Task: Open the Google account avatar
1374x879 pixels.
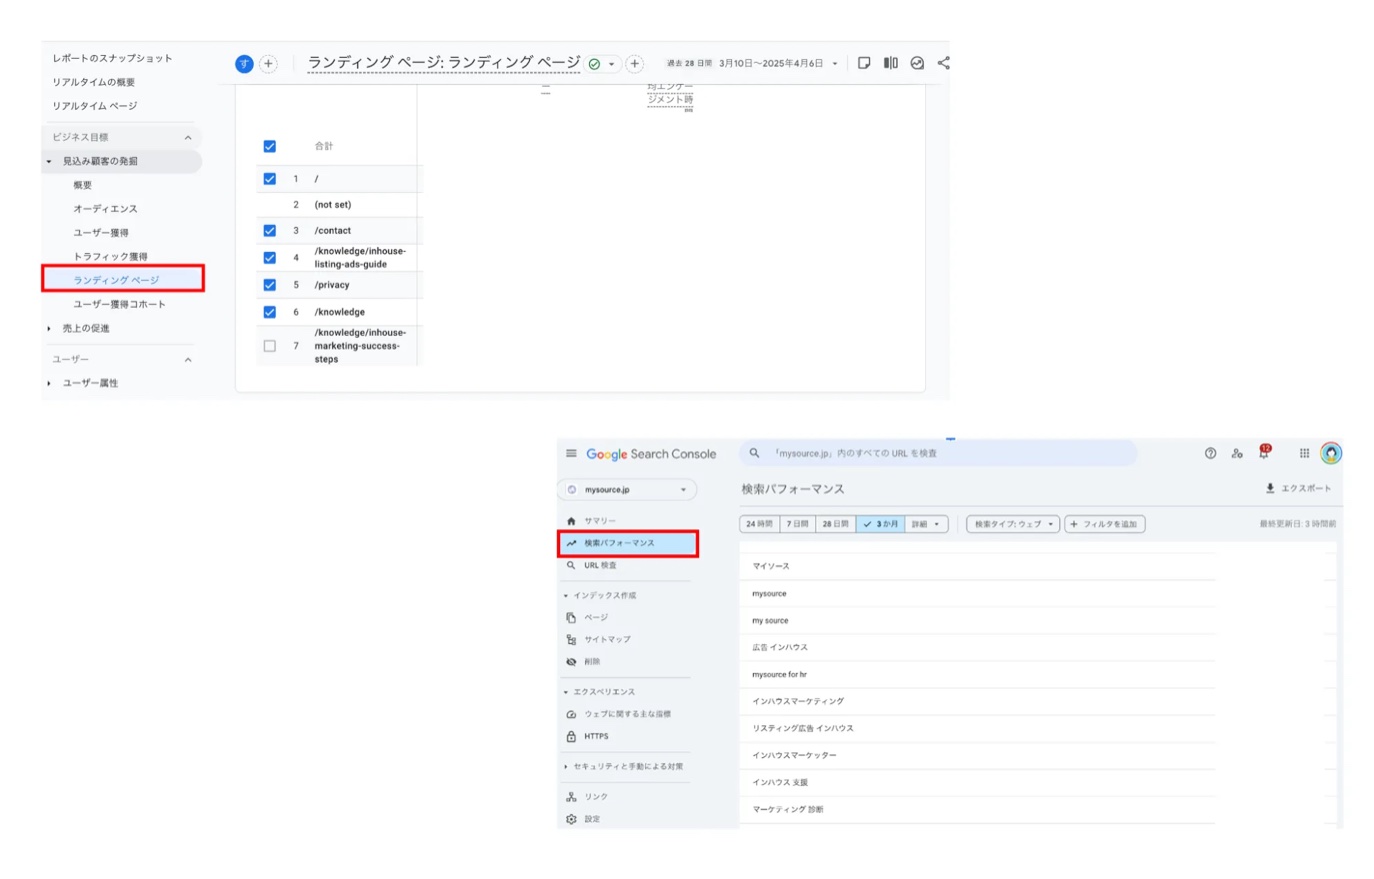Action: tap(1330, 453)
